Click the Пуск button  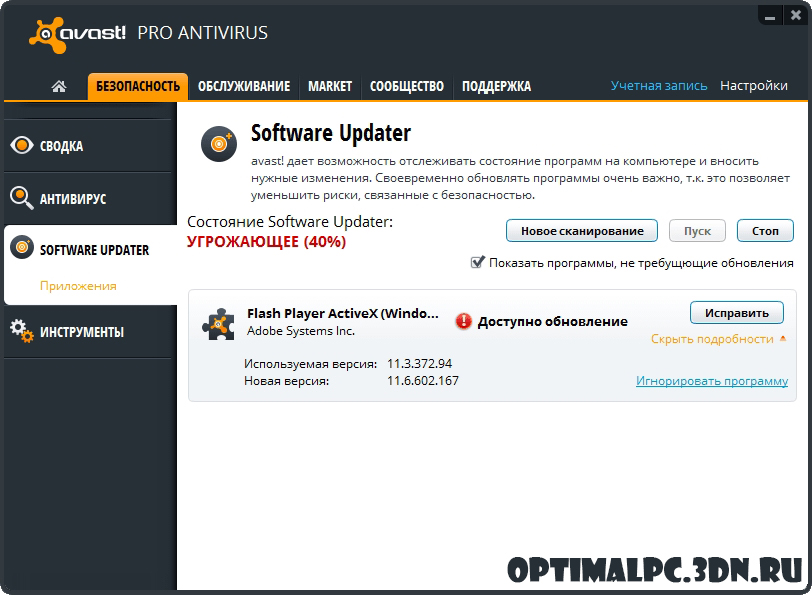pyautogui.click(x=697, y=231)
